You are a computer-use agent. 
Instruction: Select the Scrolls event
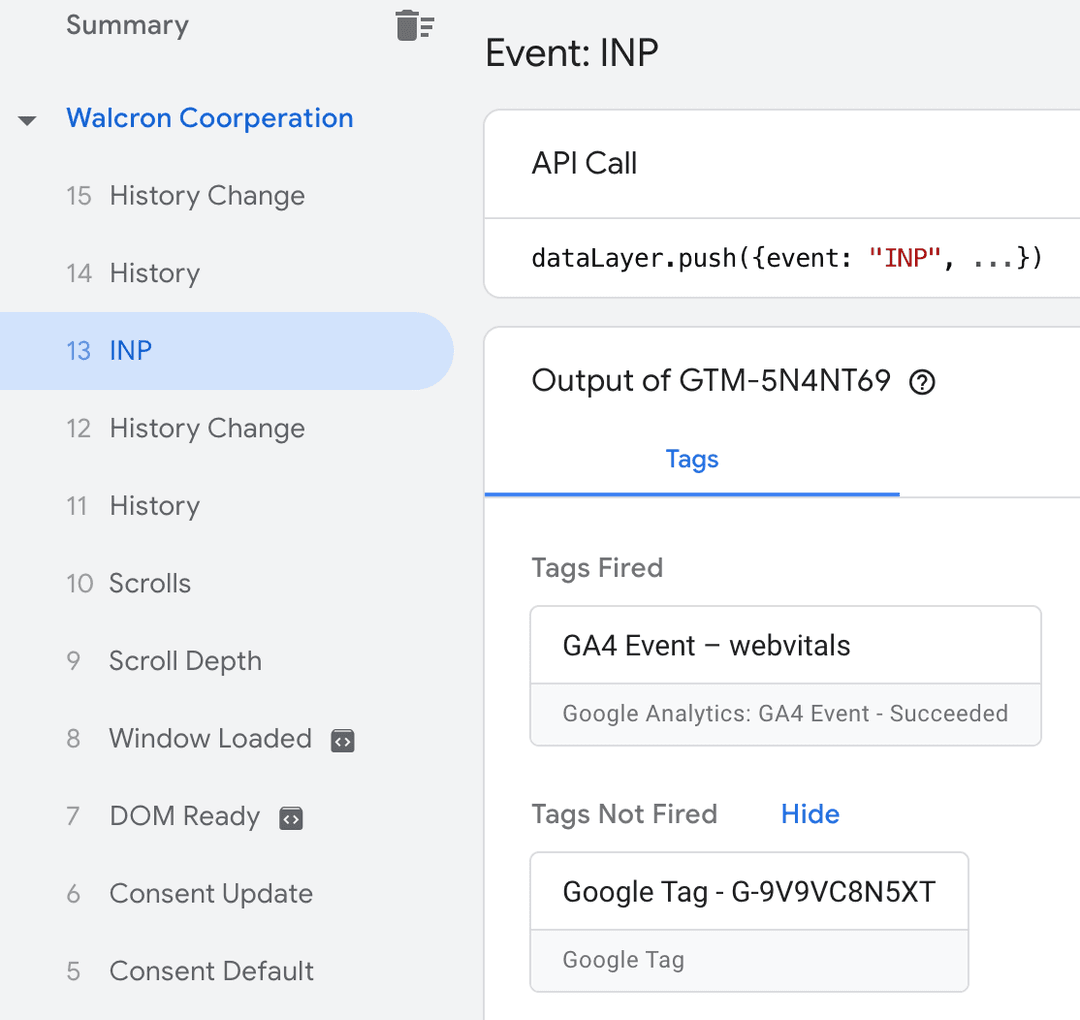point(150,583)
